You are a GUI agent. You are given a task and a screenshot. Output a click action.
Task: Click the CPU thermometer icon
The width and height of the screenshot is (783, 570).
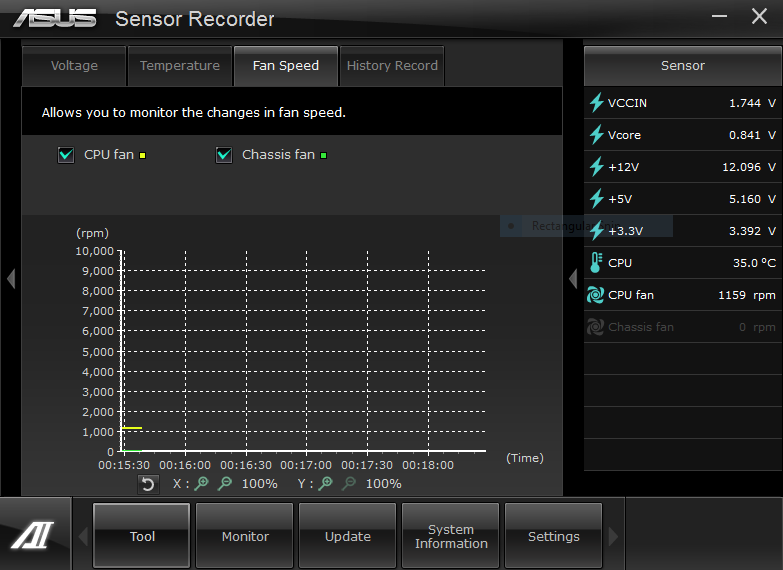tap(596, 262)
